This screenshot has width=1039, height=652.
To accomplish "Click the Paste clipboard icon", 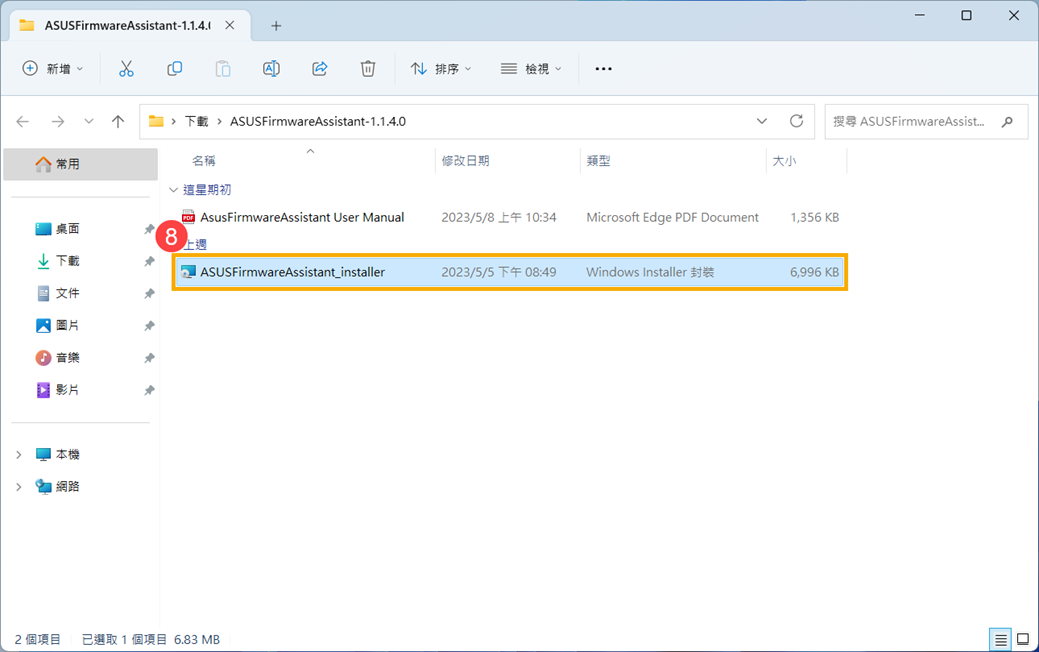I will click(x=223, y=69).
